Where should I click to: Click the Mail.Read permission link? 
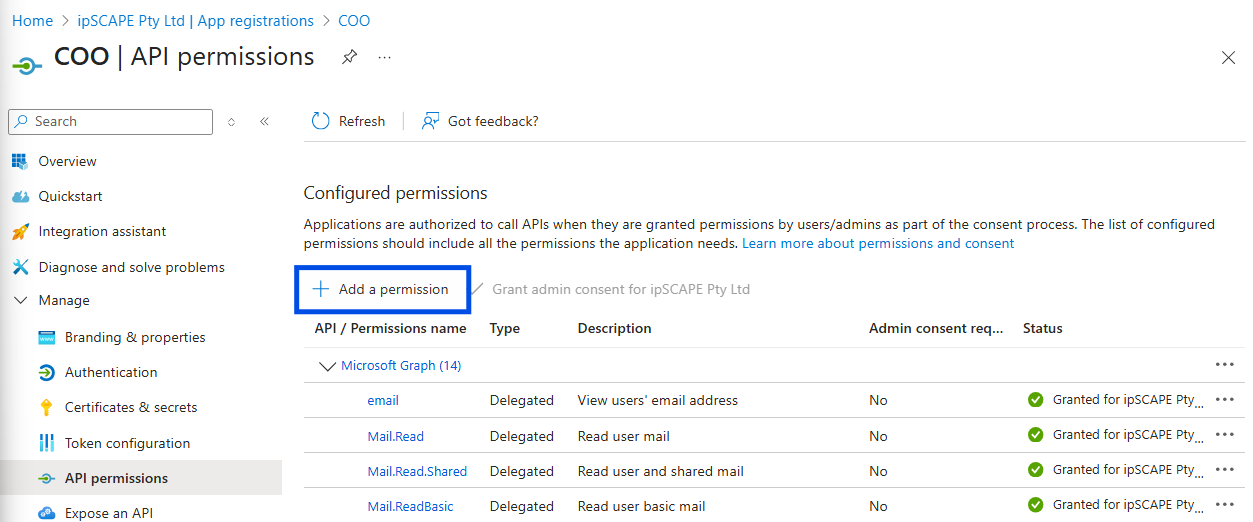pyautogui.click(x=396, y=436)
